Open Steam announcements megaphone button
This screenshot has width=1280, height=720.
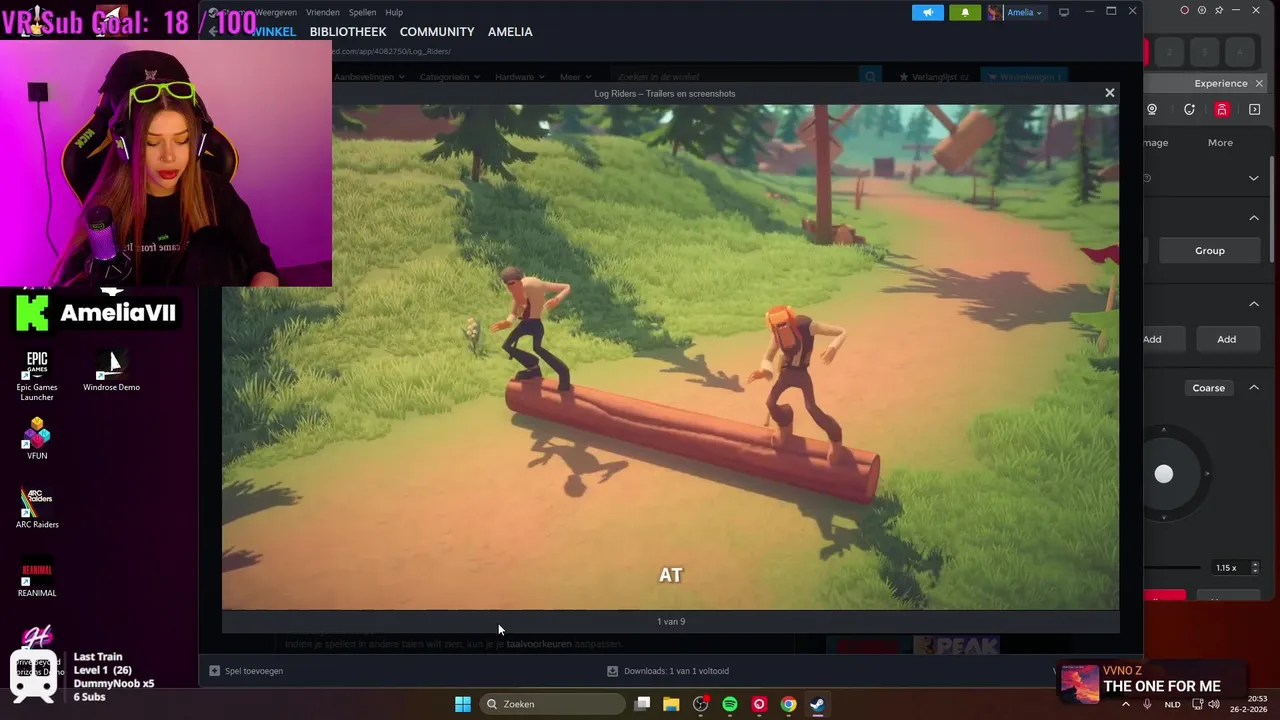[927, 12]
